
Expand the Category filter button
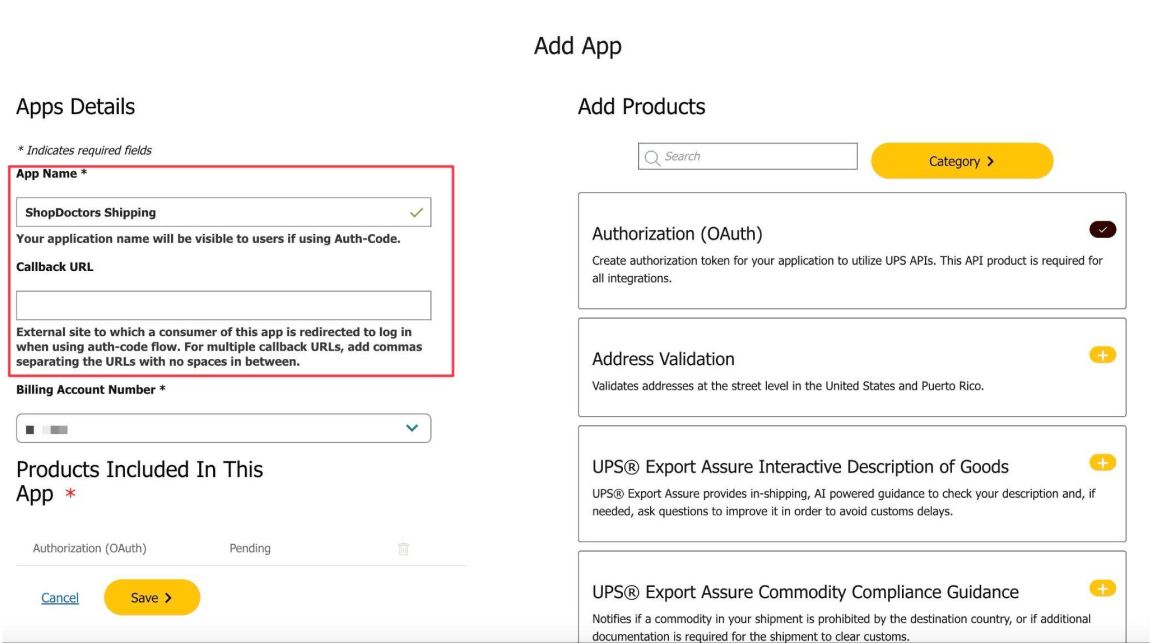(962, 161)
